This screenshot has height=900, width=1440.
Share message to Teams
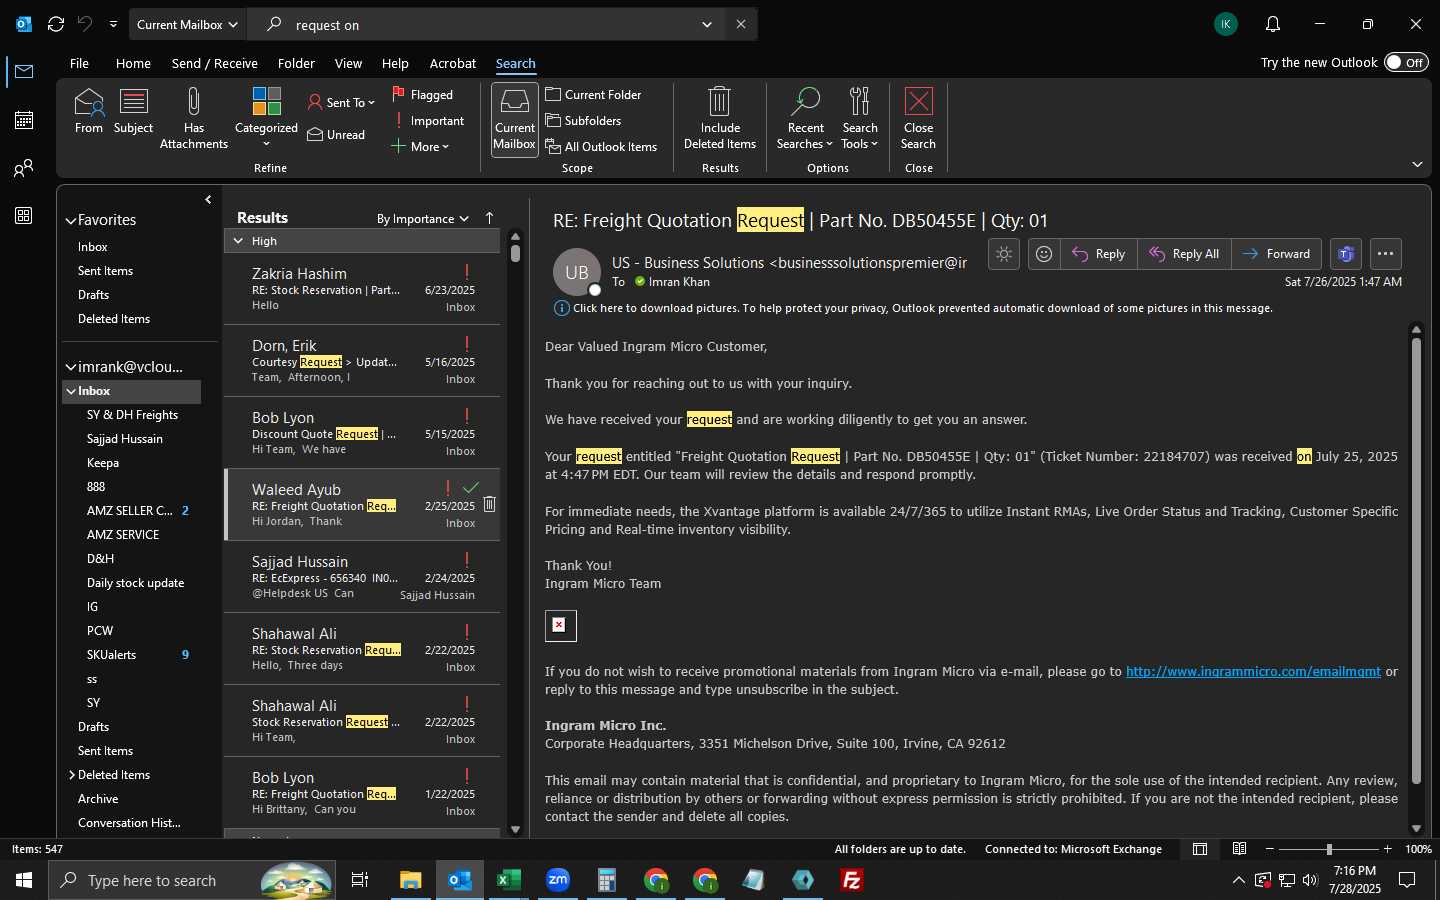tap(1346, 254)
